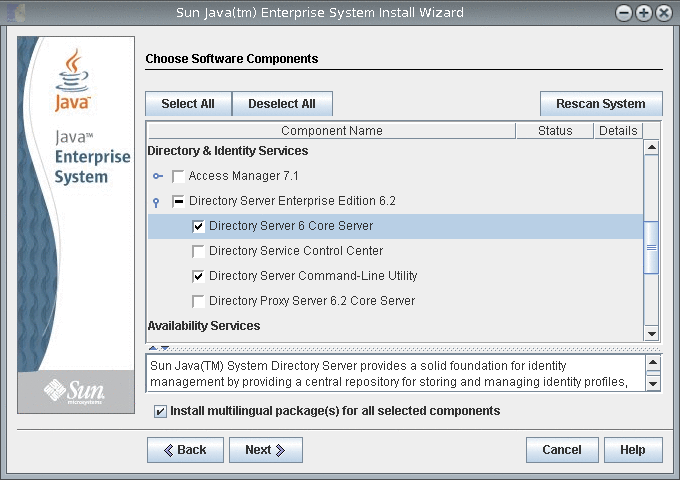Click the Directory & Identity Services heading
This screenshot has width=680, height=480.
pos(228,151)
